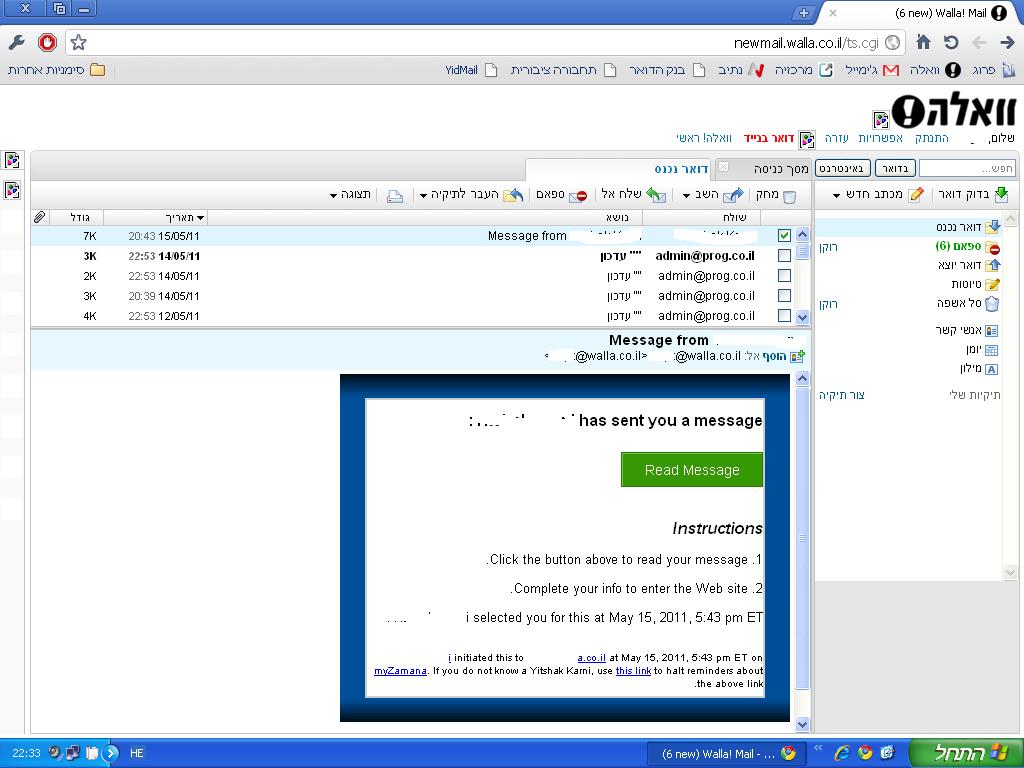Viewport: 1024px width, 768px height.
Task: Go to Chrome home page
Action: (923, 42)
